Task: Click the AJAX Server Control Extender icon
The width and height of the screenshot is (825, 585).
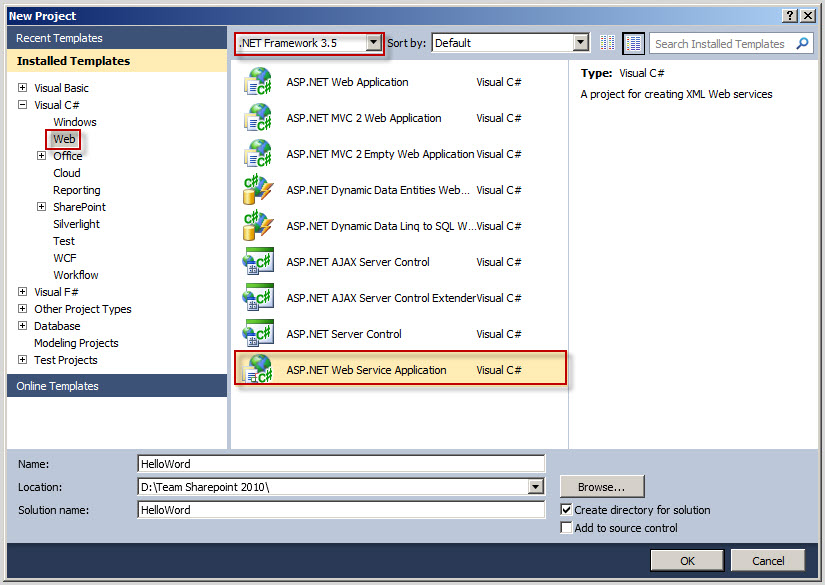Action: (x=258, y=298)
